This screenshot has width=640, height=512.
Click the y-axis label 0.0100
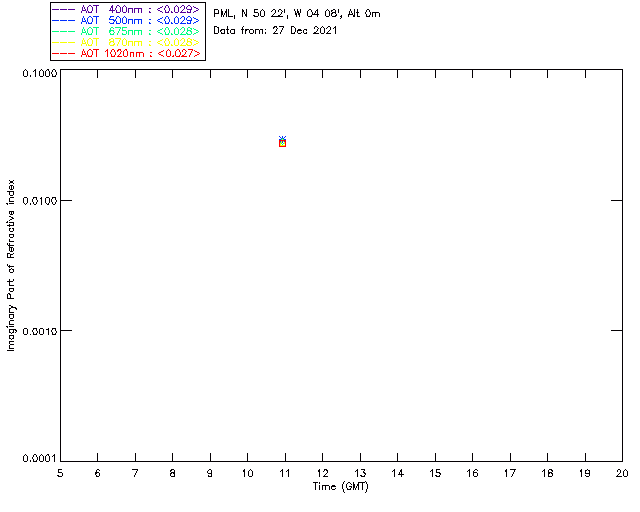click(x=40, y=201)
